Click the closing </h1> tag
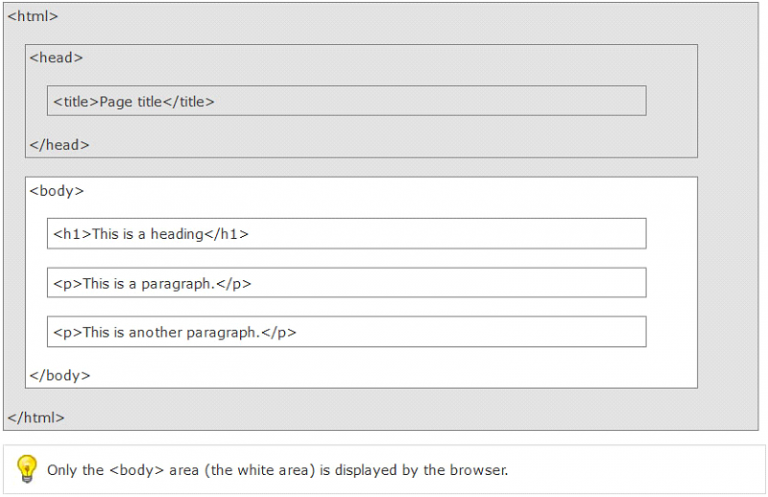 click(x=226, y=234)
